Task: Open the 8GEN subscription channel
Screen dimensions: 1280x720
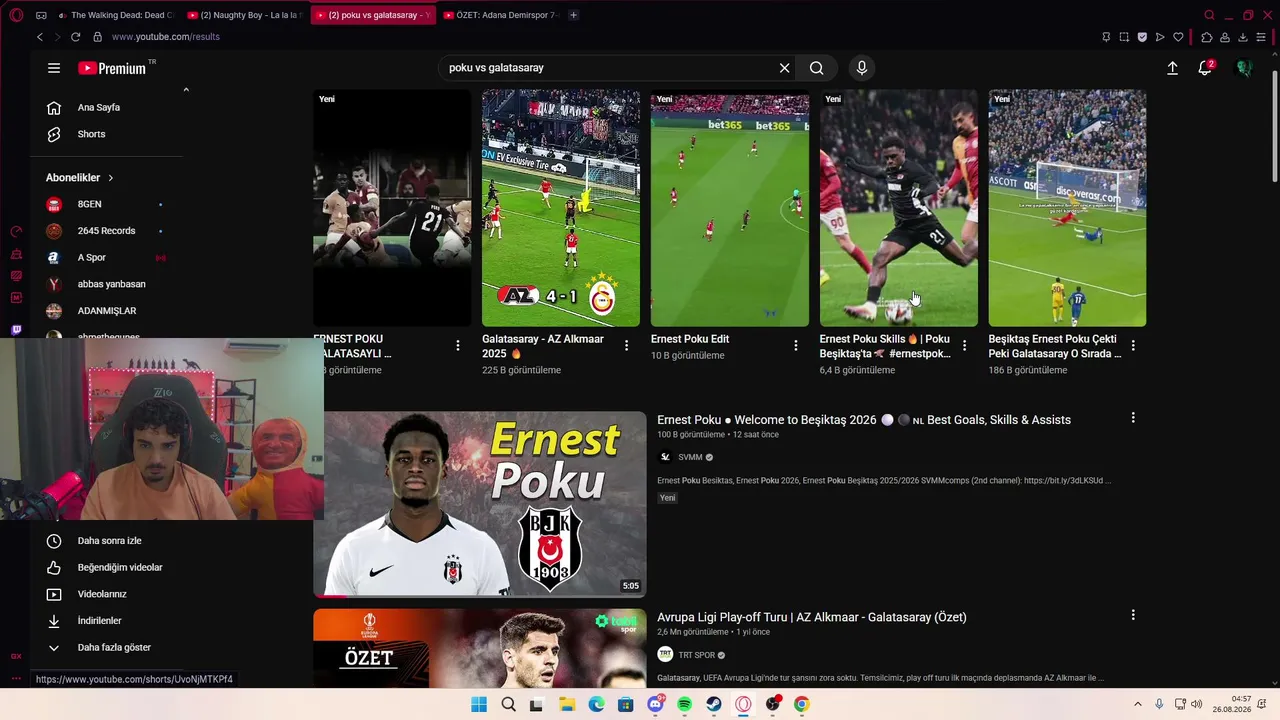Action: point(106,204)
